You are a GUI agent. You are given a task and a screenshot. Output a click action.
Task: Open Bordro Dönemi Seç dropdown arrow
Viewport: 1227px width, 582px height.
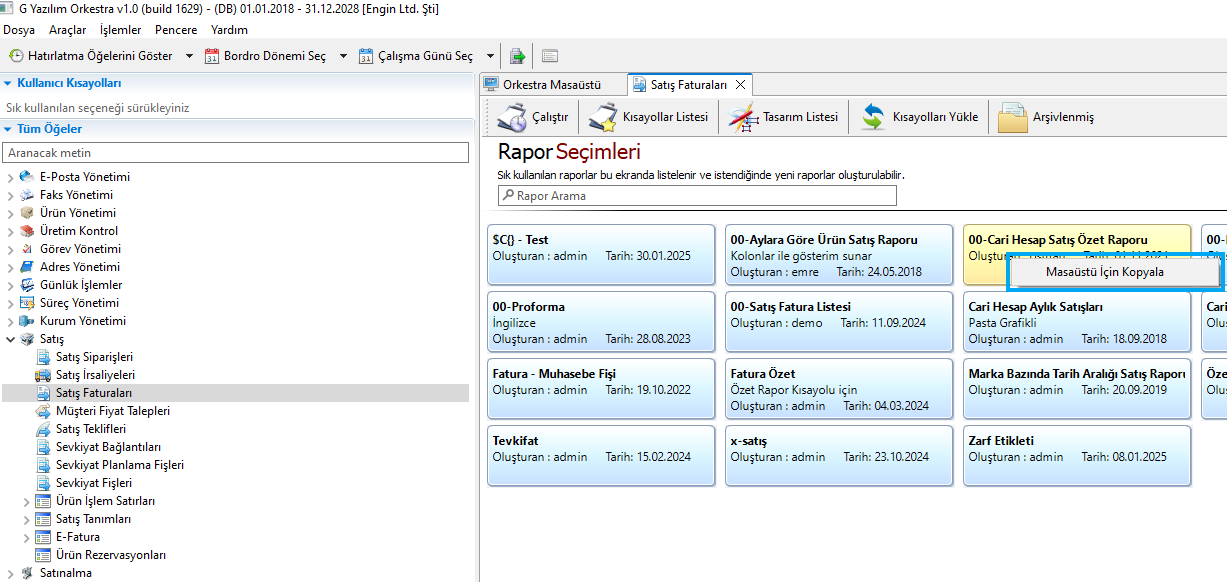tap(343, 56)
